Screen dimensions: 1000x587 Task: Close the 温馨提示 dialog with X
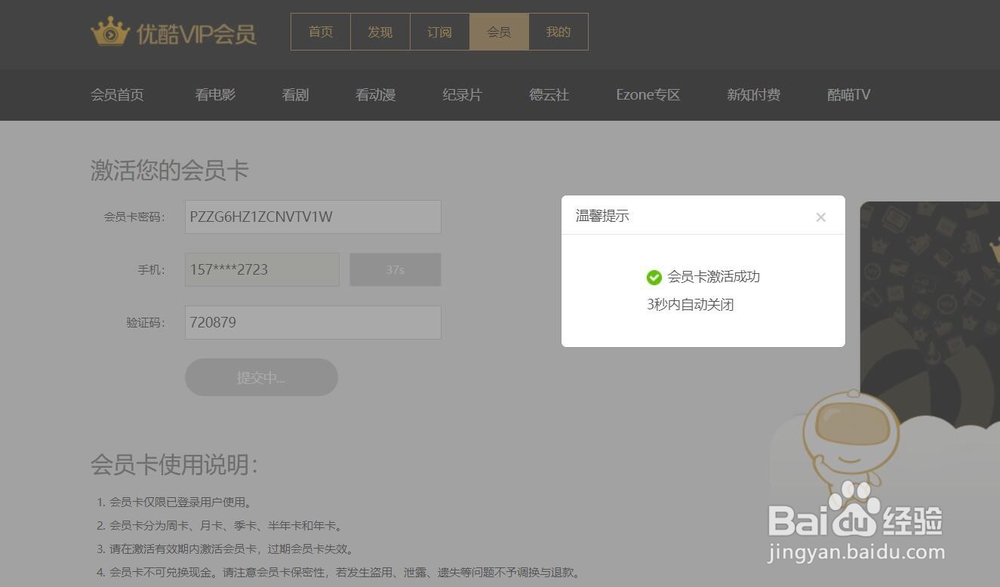click(821, 217)
